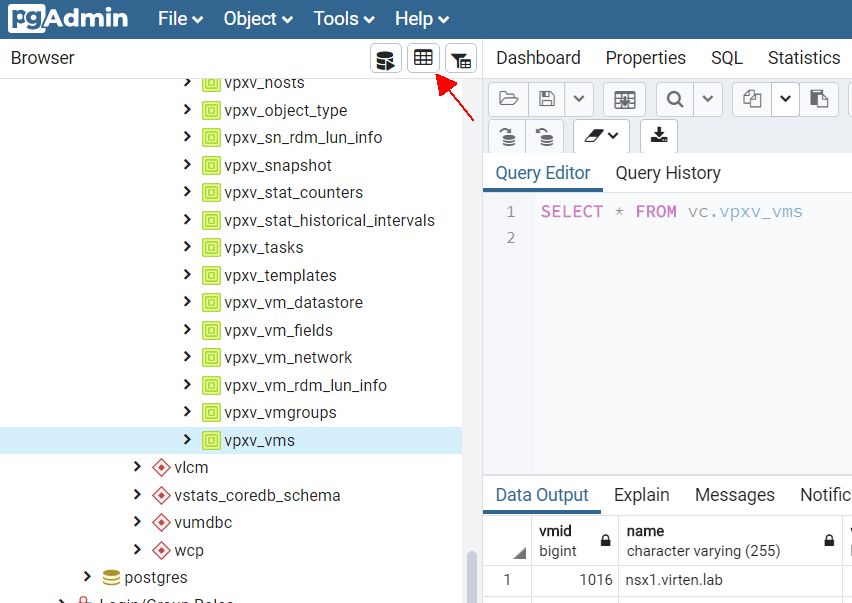The image size is (852, 603).
Task: Click the view icon beside vpxv_tasks
Action: tap(211, 248)
